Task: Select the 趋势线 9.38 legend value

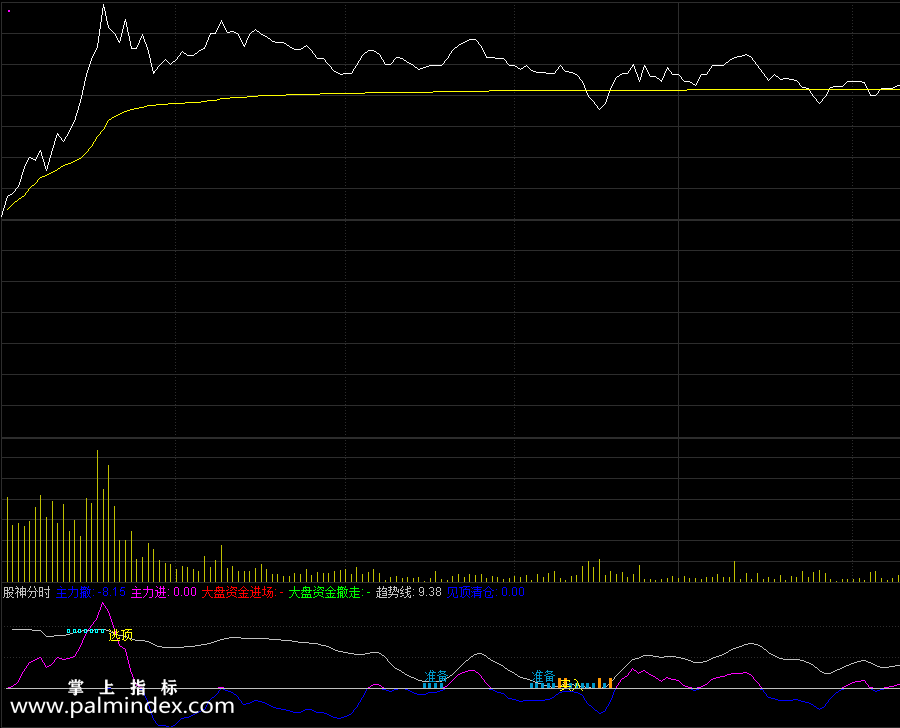Action: click(x=409, y=592)
